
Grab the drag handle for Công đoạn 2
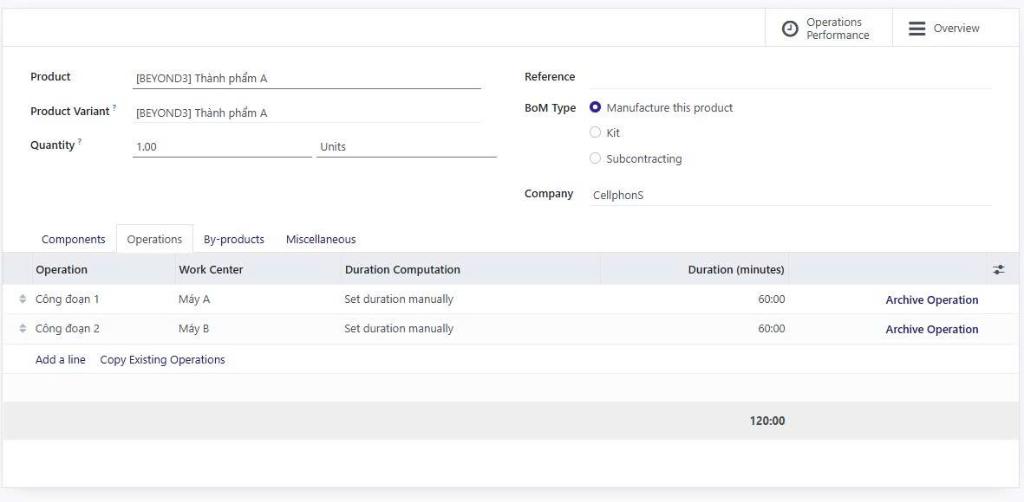tap(23, 329)
